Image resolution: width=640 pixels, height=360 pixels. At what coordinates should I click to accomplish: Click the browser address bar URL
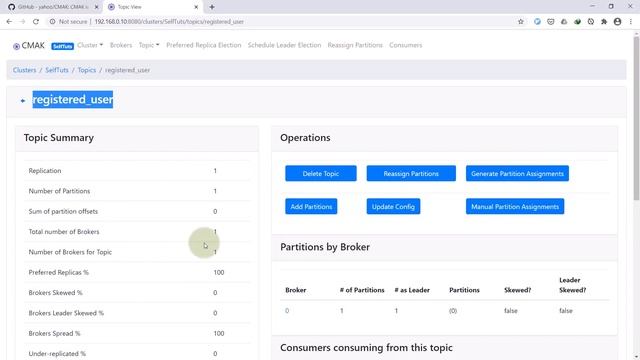[x=169, y=22]
